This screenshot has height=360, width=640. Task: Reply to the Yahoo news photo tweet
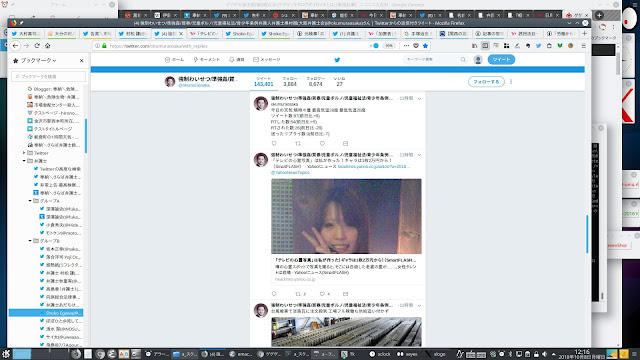point(274,294)
